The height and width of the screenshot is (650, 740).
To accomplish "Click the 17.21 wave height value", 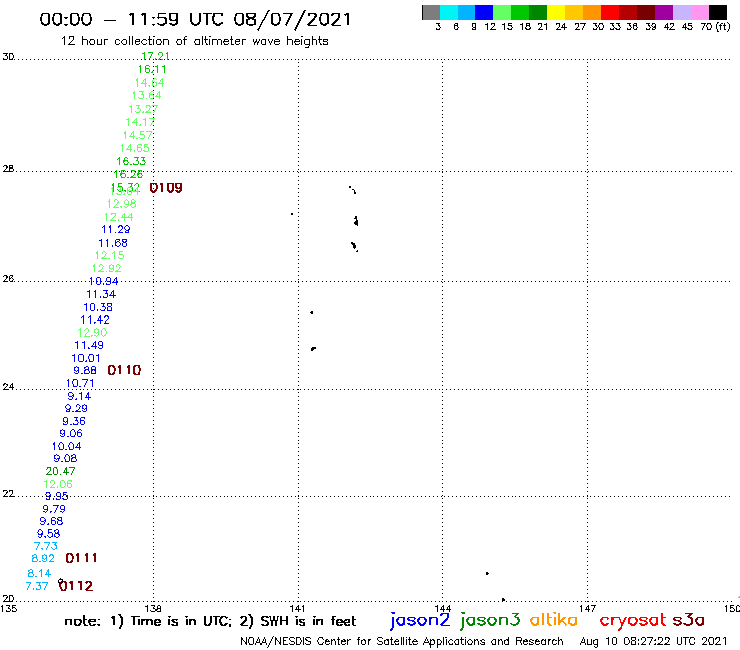I will coord(155,56).
